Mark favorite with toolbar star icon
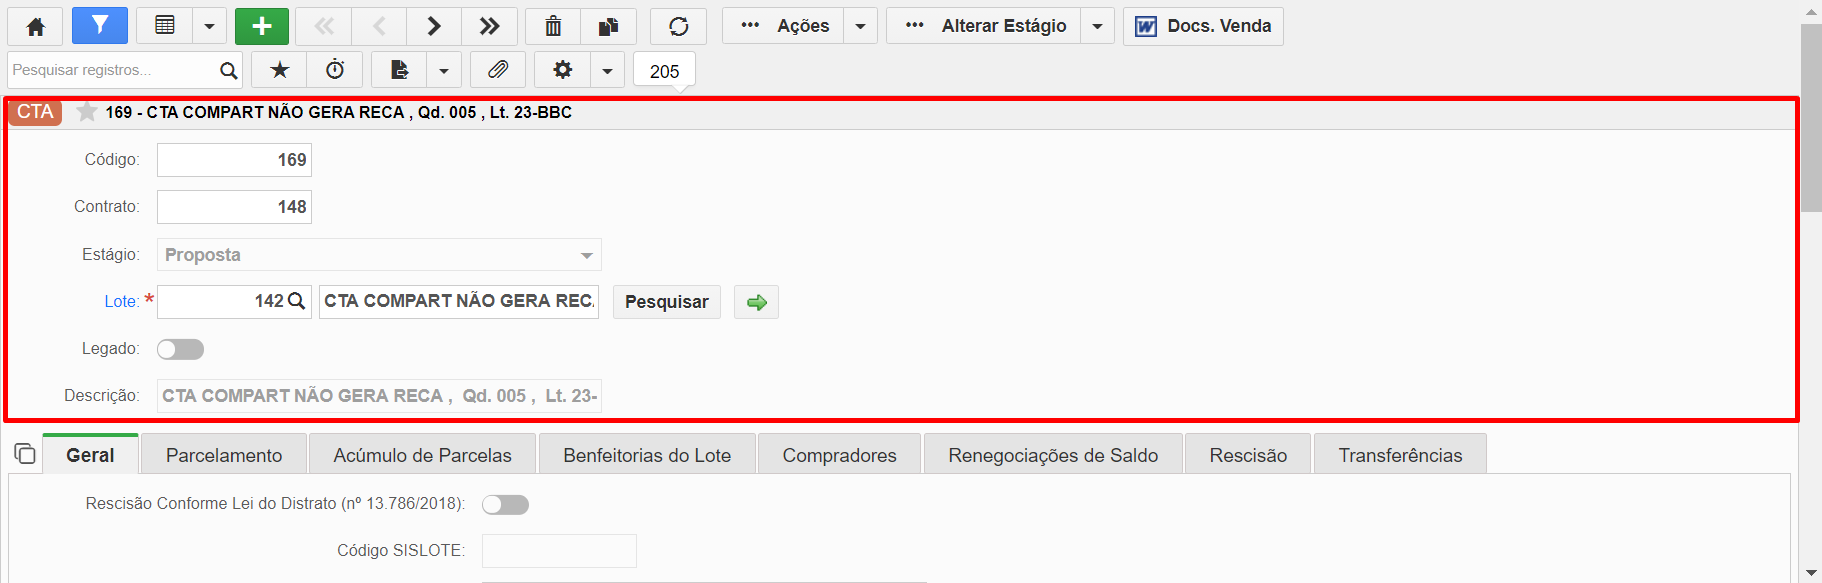The image size is (1822, 583). pyautogui.click(x=280, y=70)
